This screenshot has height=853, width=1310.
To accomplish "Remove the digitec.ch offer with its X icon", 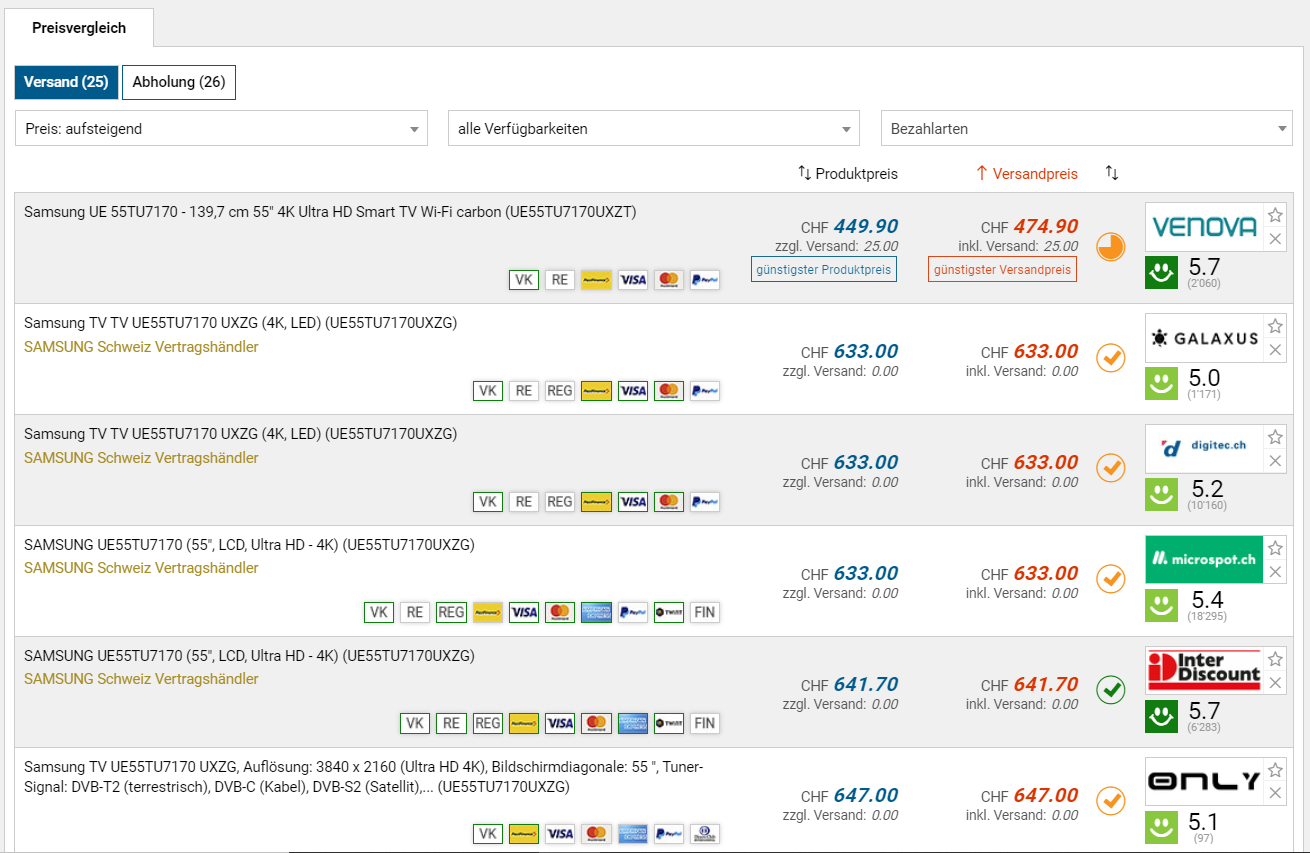I will point(1275,461).
